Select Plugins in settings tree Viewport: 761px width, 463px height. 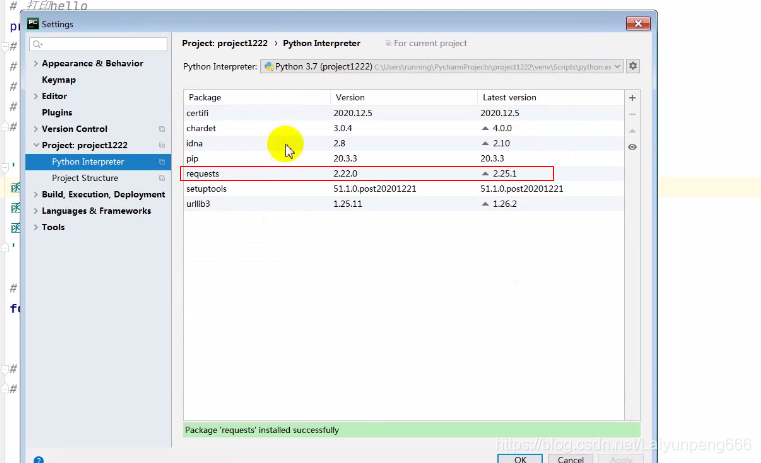(57, 113)
